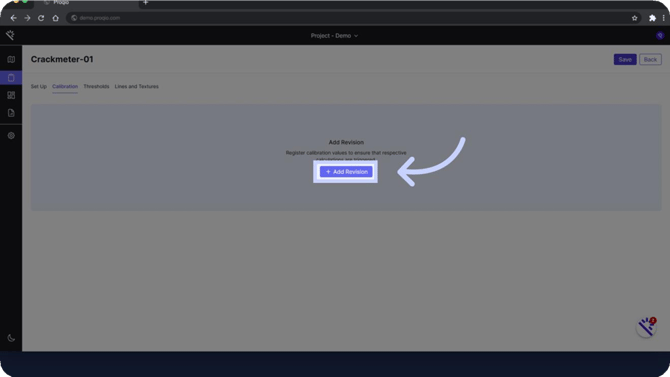Expand the Project - Demo dropdown
The height and width of the screenshot is (377, 670).
pyautogui.click(x=334, y=35)
